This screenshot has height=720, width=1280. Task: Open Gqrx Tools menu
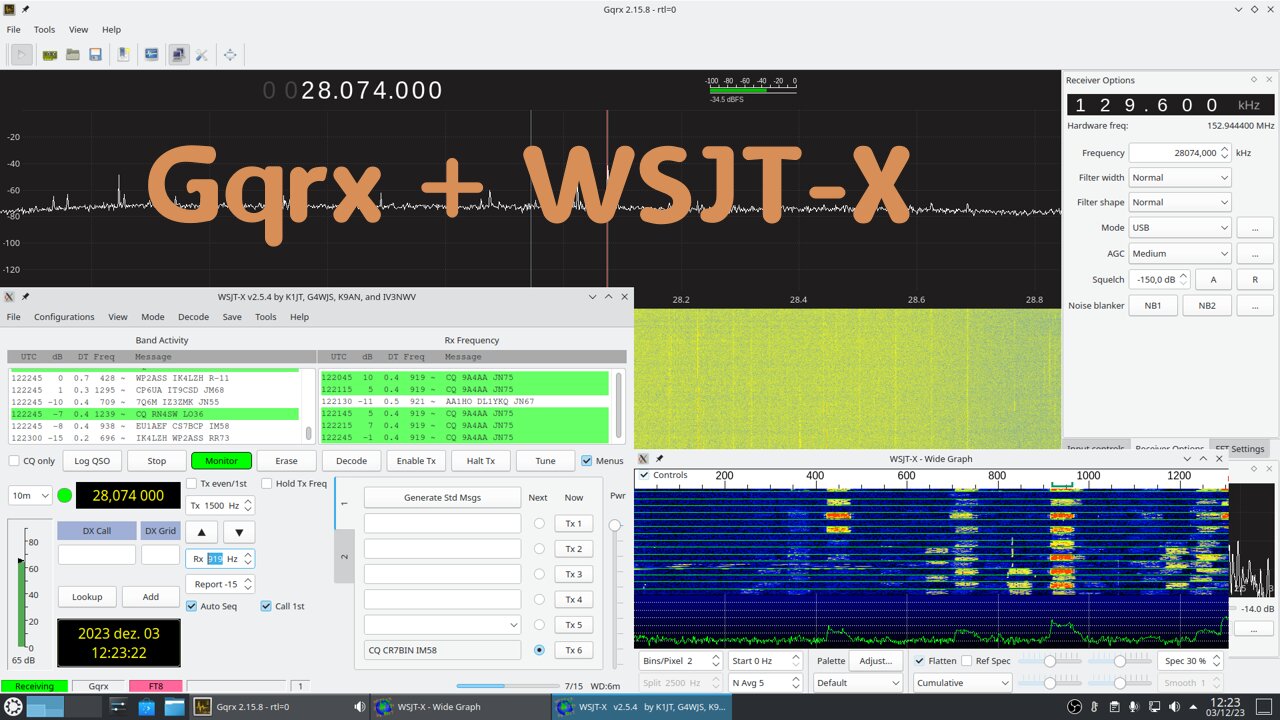44,30
